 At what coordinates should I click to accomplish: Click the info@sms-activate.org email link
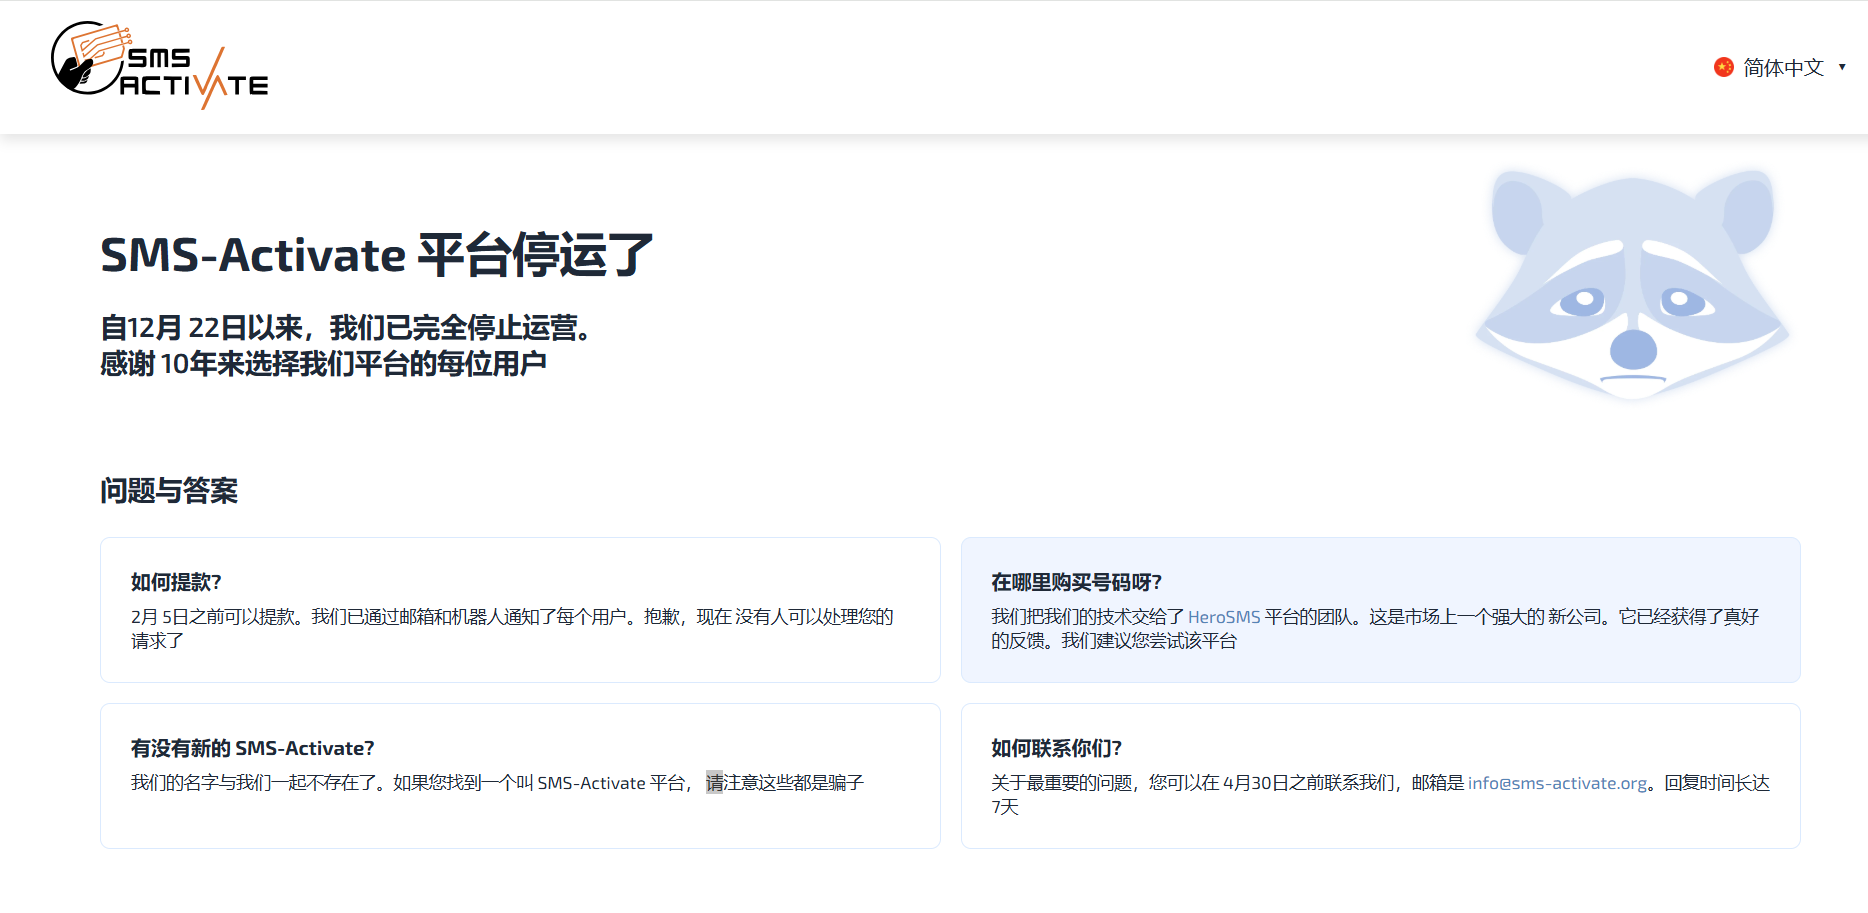(1556, 783)
